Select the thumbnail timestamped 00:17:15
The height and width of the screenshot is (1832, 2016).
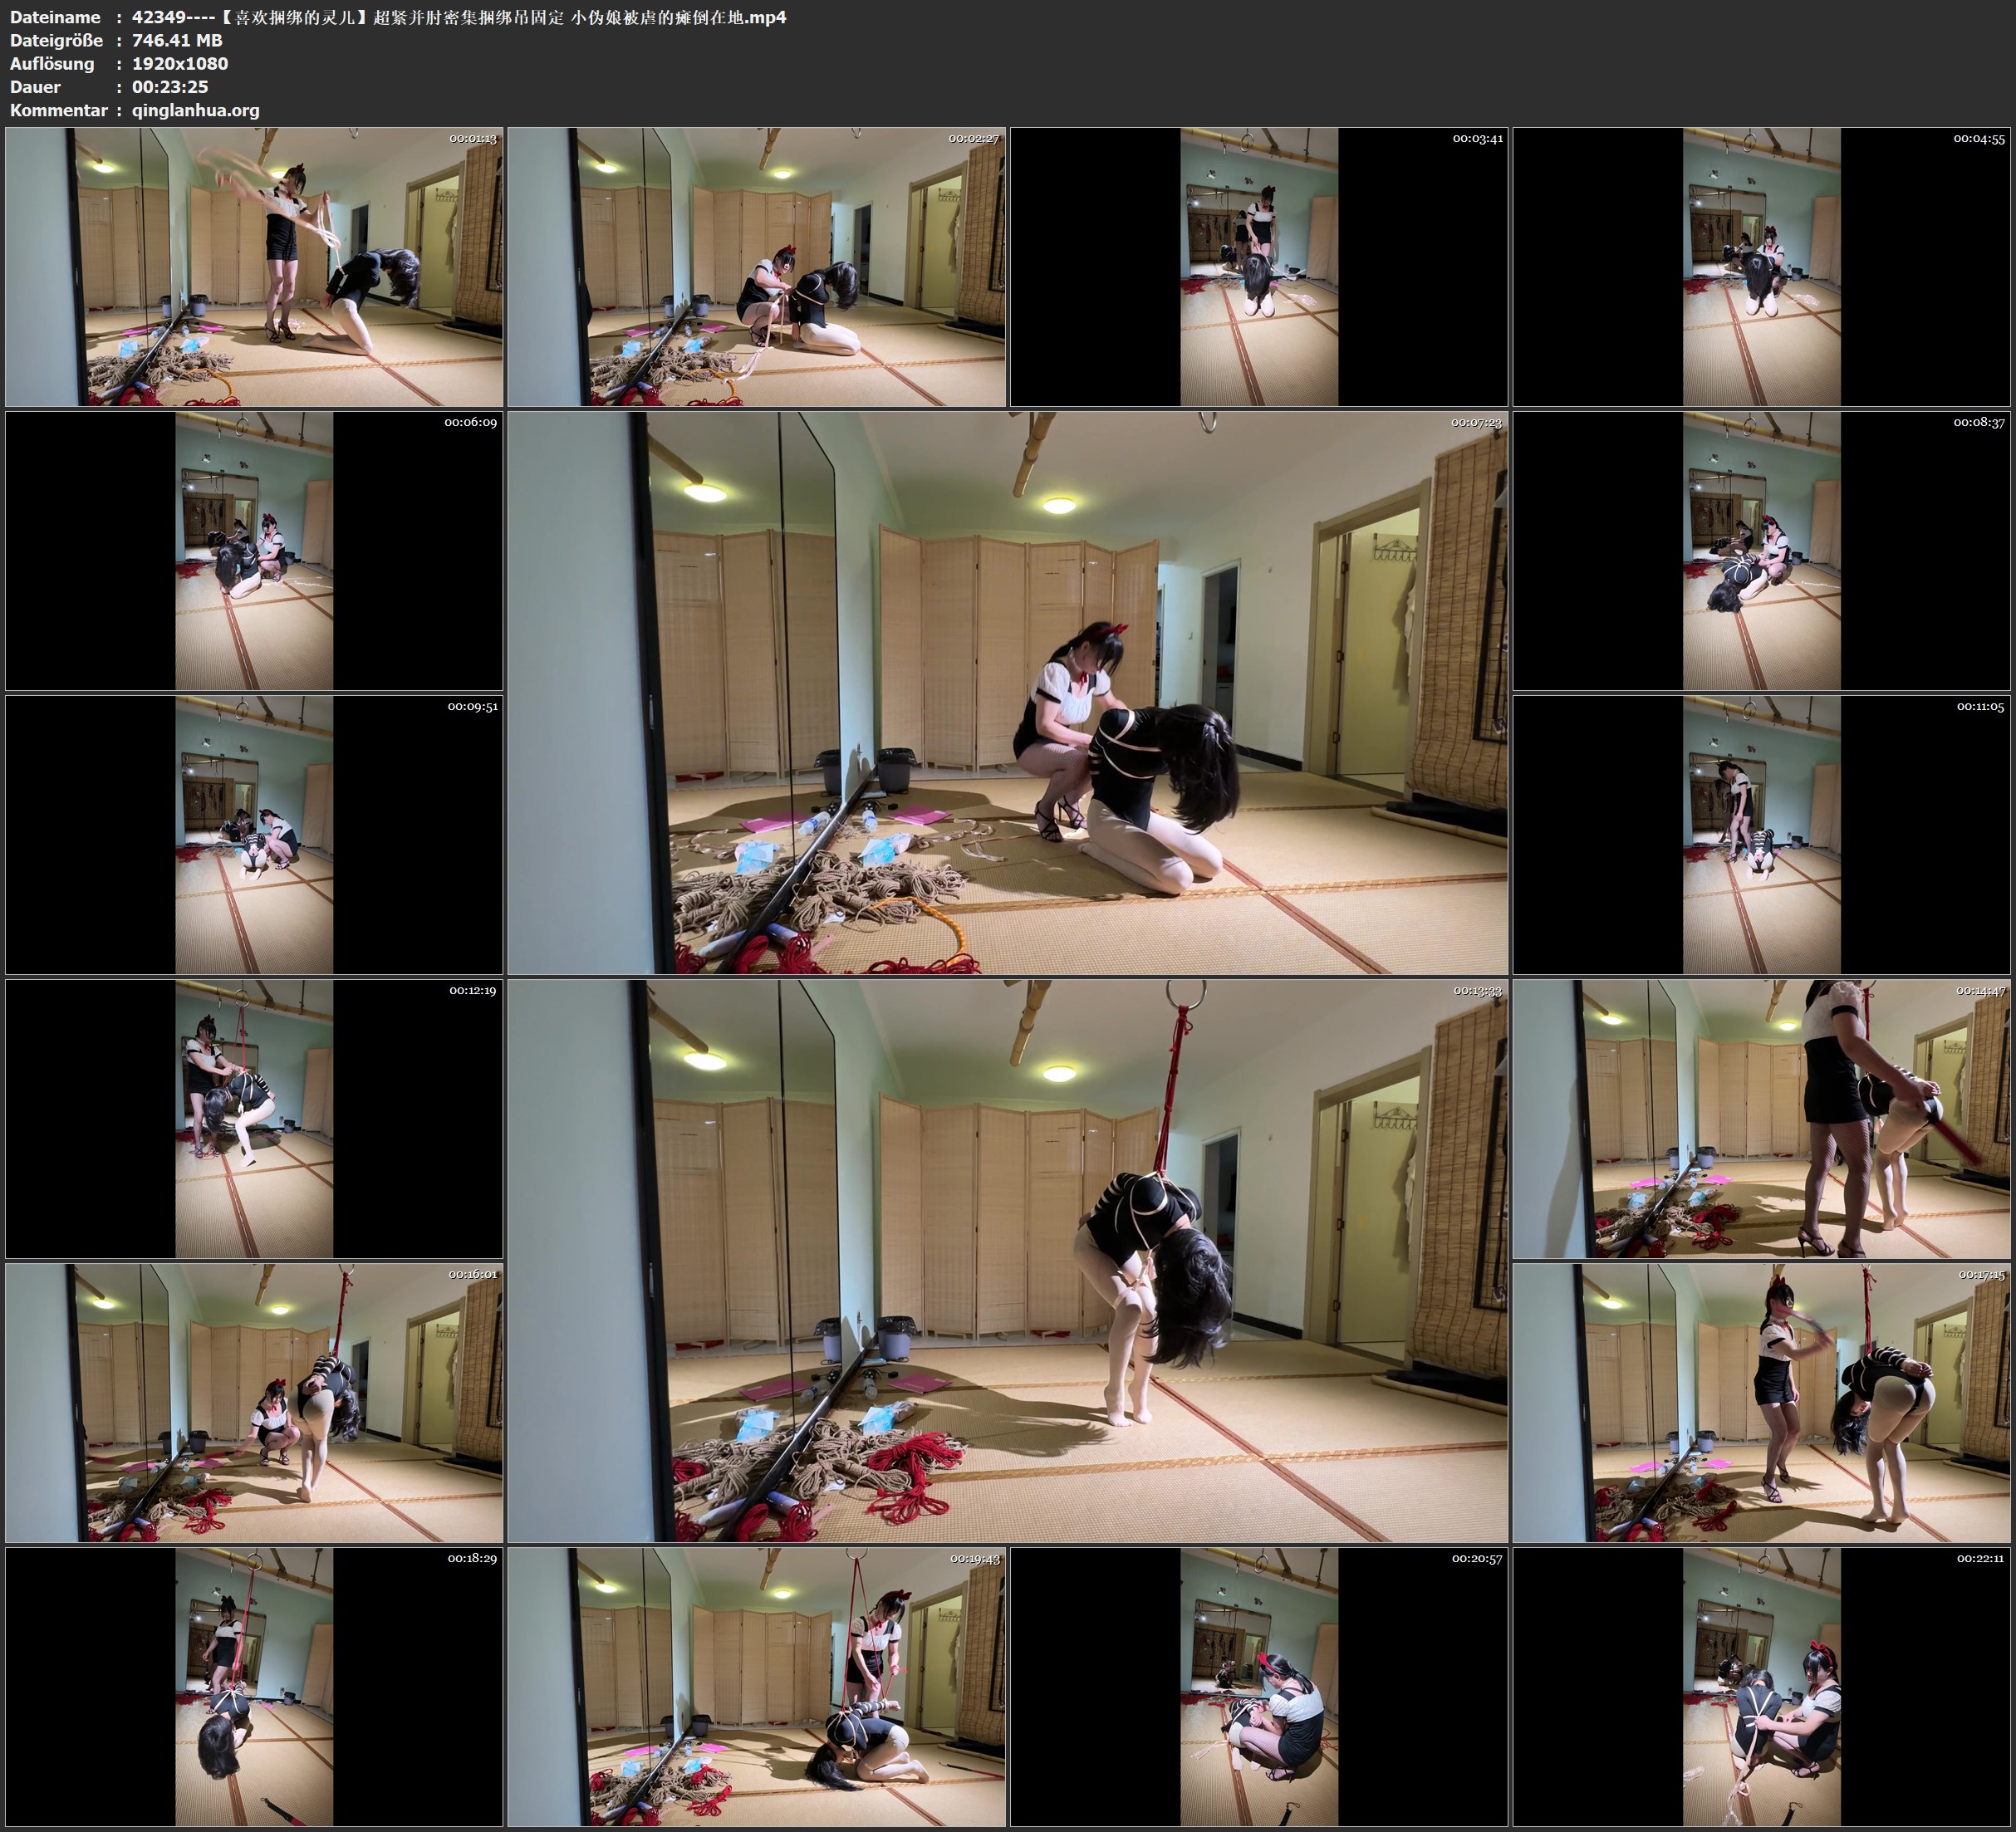click(x=1762, y=1403)
